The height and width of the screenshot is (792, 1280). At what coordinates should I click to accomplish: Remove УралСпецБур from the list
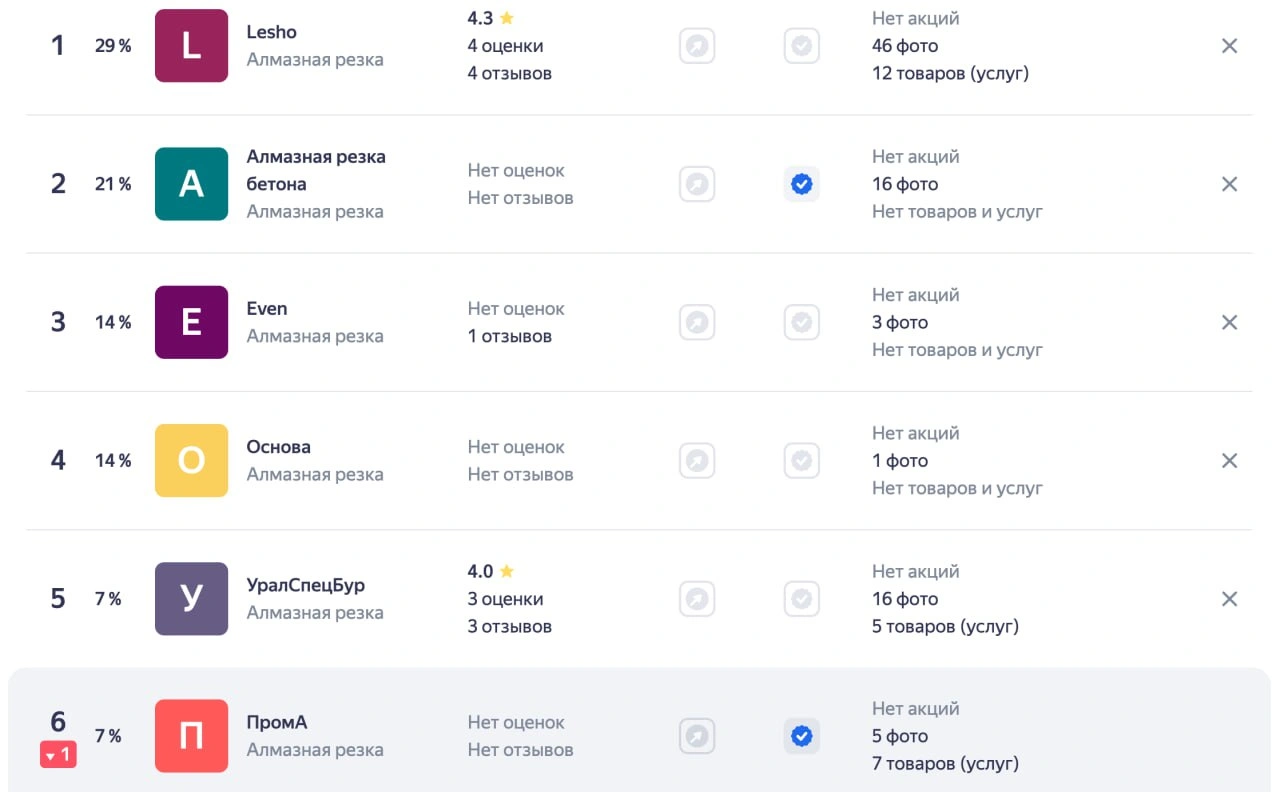point(1229,599)
